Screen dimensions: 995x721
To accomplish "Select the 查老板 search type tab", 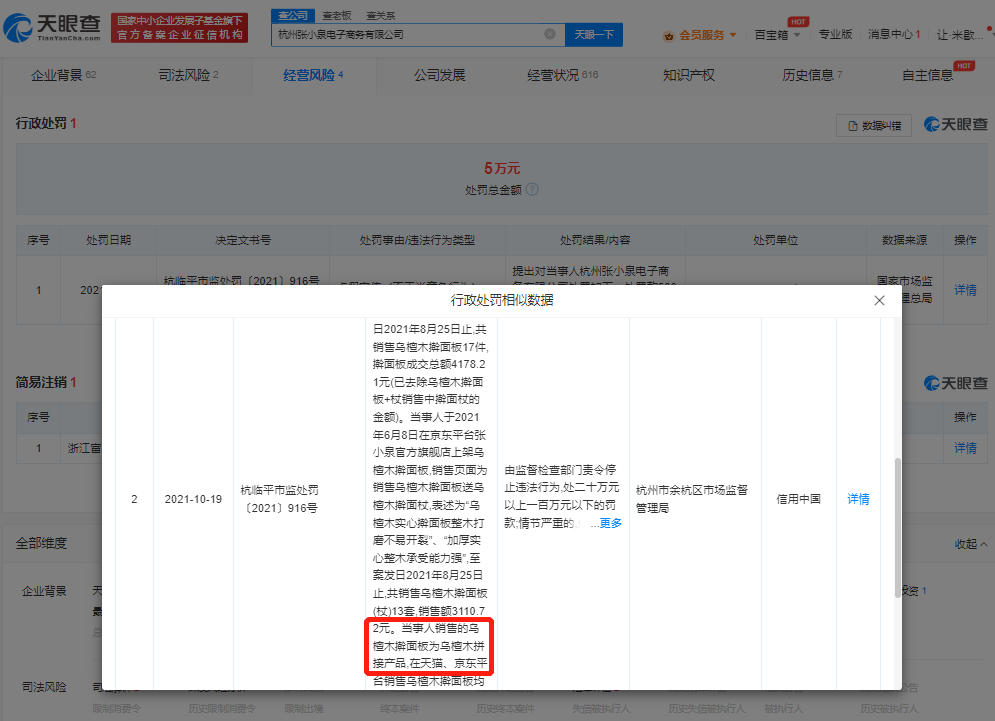I will [x=336, y=16].
